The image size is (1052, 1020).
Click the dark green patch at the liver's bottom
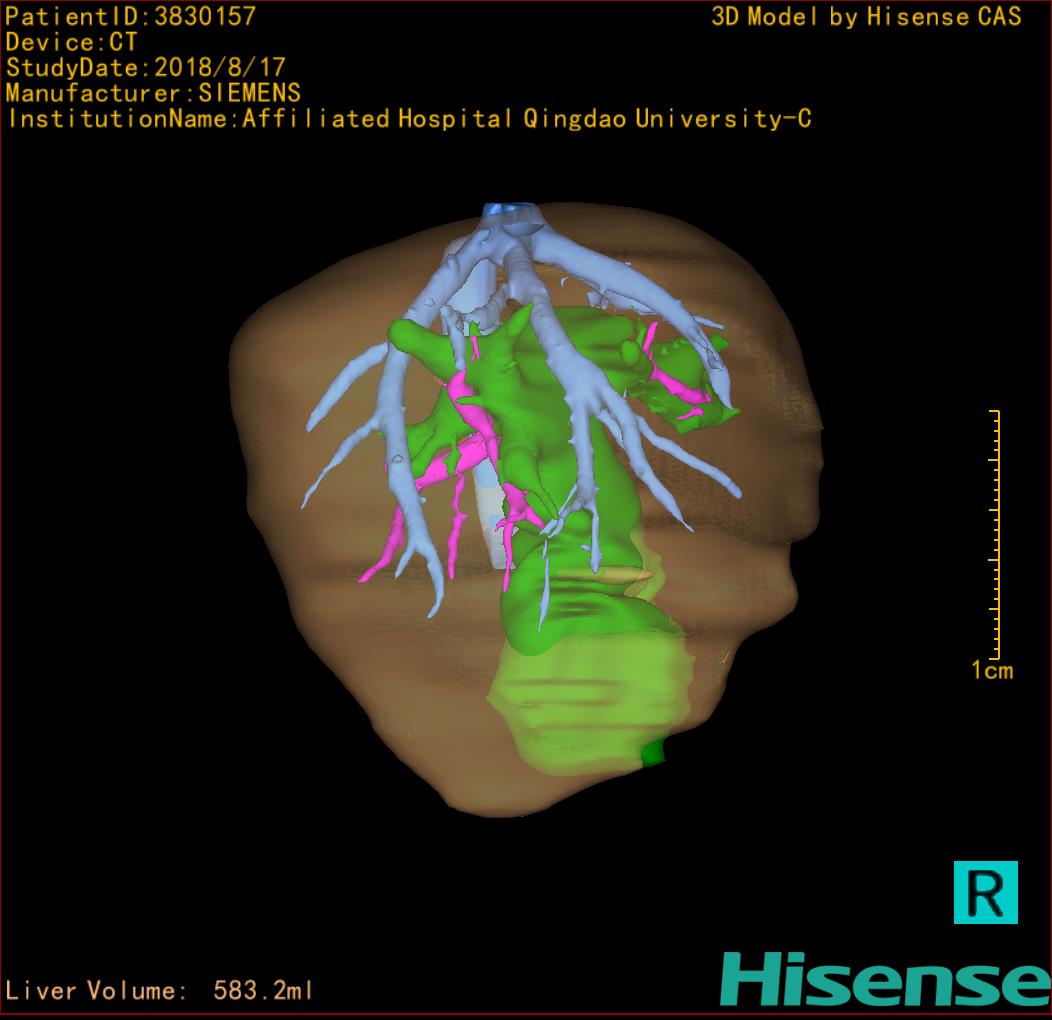click(653, 752)
